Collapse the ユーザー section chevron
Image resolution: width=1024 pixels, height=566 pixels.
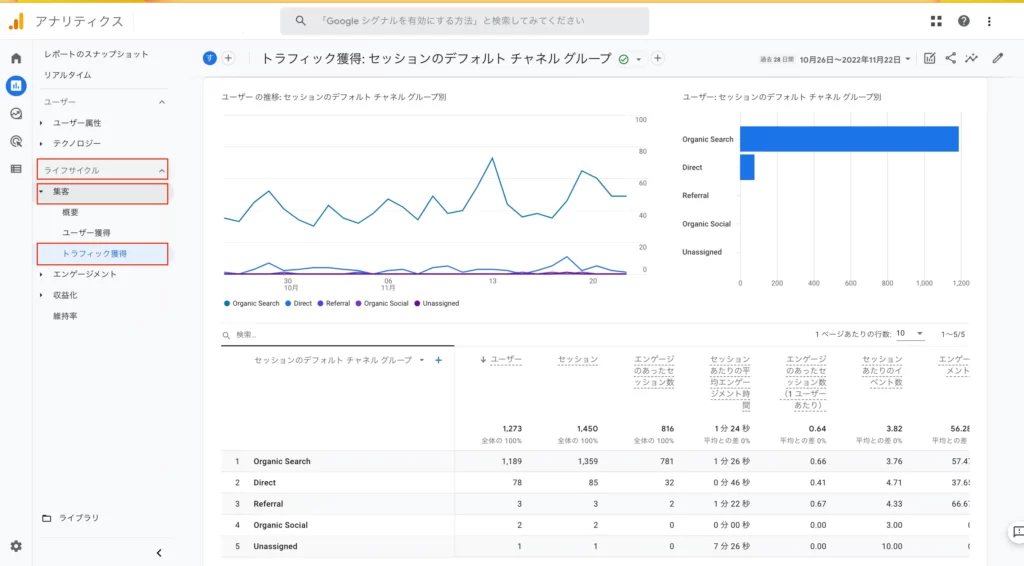(x=162, y=102)
